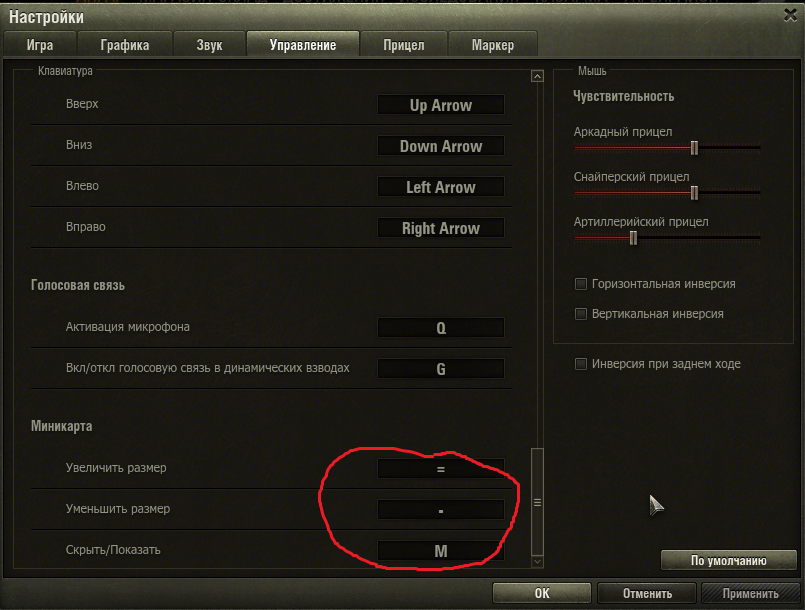The width and height of the screenshot is (805, 610).
Task: Change the Вниз key binding (Down Arrow)
Action: pyautogui.click(x=440, y=146)
